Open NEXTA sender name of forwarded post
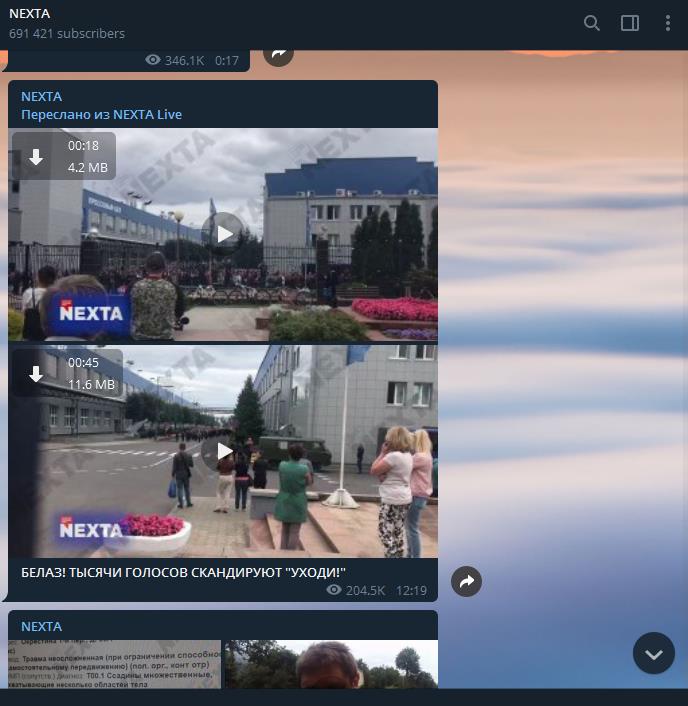This screenshot has width=688, height=706. [41, 96]
